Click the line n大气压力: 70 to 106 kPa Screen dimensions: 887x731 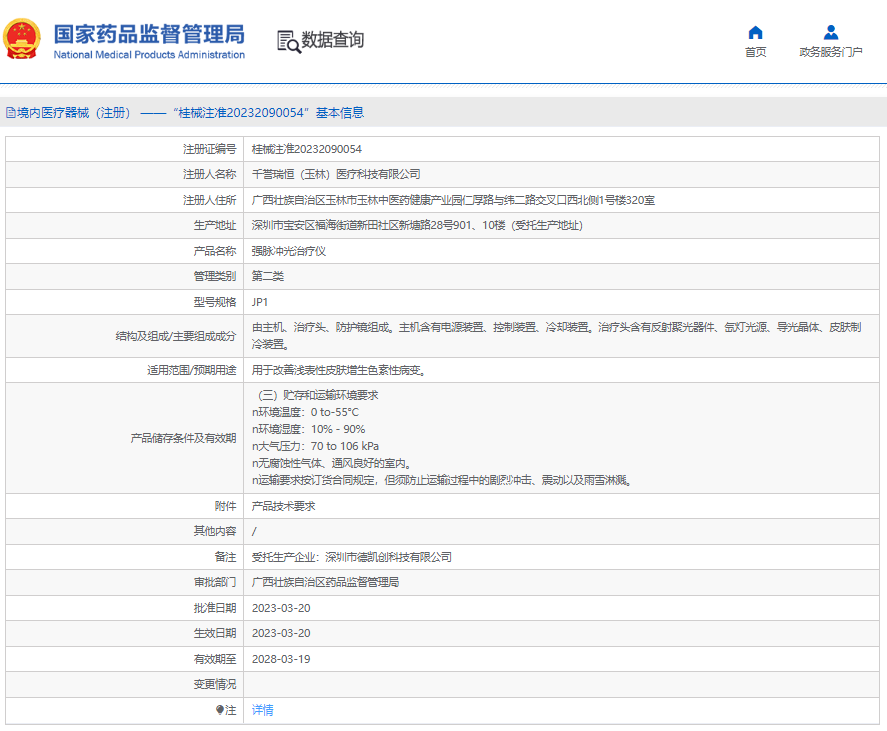pos(315,446)
